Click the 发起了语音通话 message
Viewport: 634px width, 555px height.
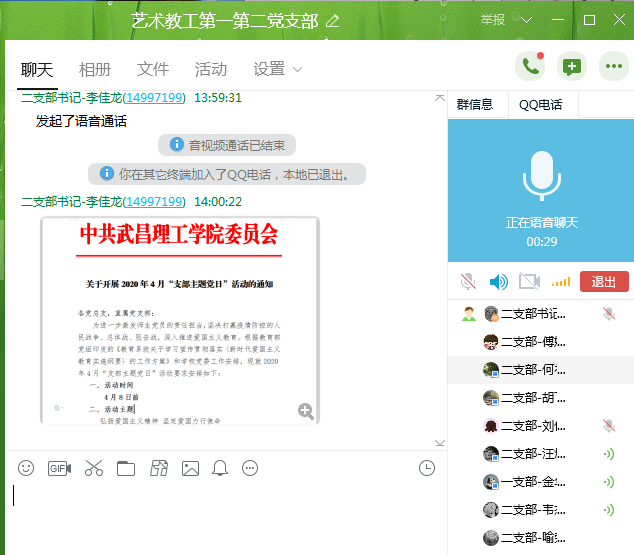pos(81,121)
